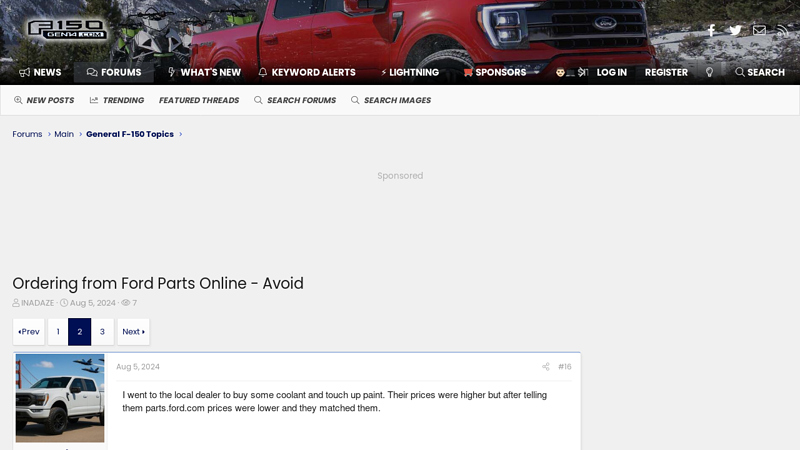
Task: Go to Main breadcrumb
Action: [64, 134]
